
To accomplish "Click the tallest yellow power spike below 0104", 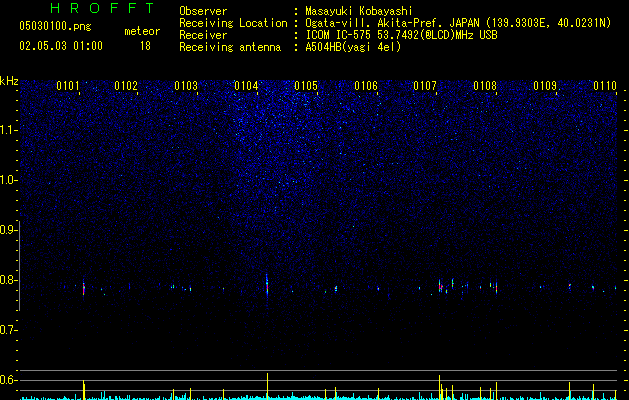I will (267, 385).
